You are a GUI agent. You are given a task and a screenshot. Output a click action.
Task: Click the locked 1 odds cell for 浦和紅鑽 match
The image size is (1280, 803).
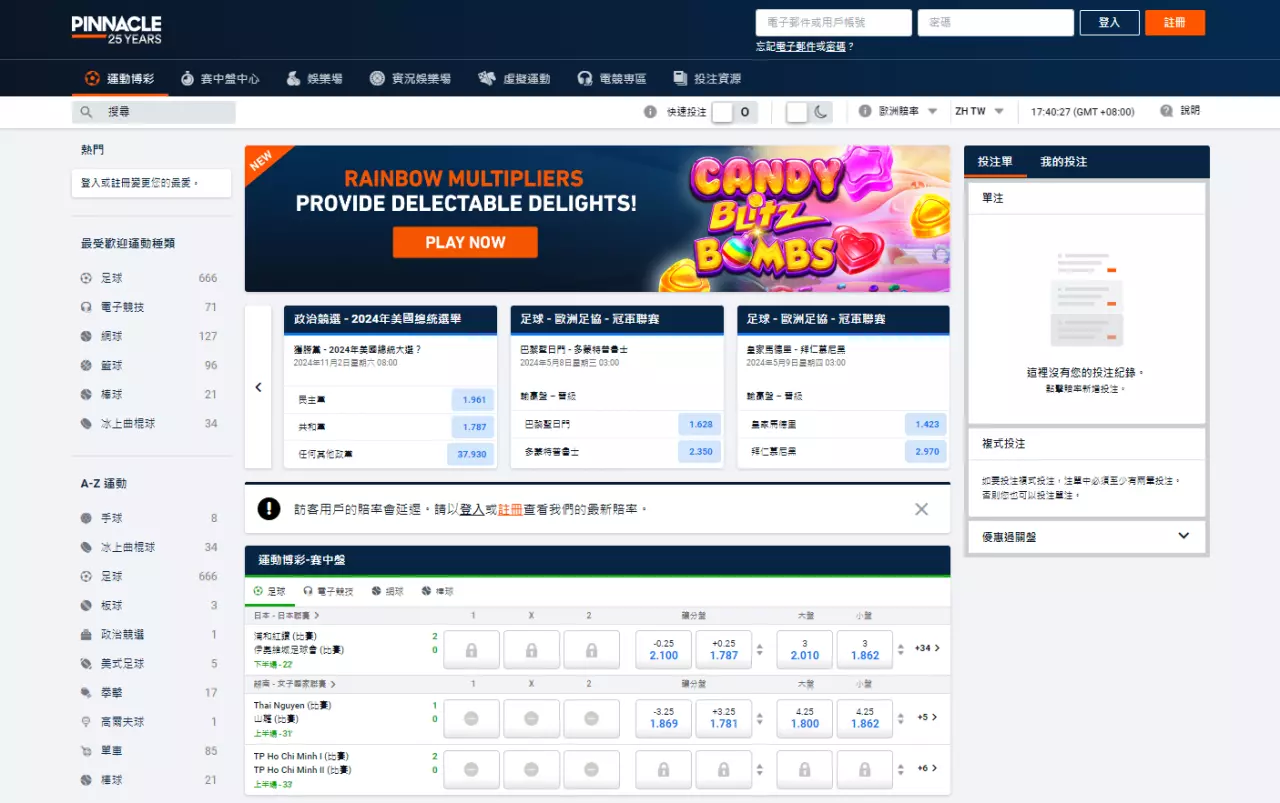coord(471,650)
